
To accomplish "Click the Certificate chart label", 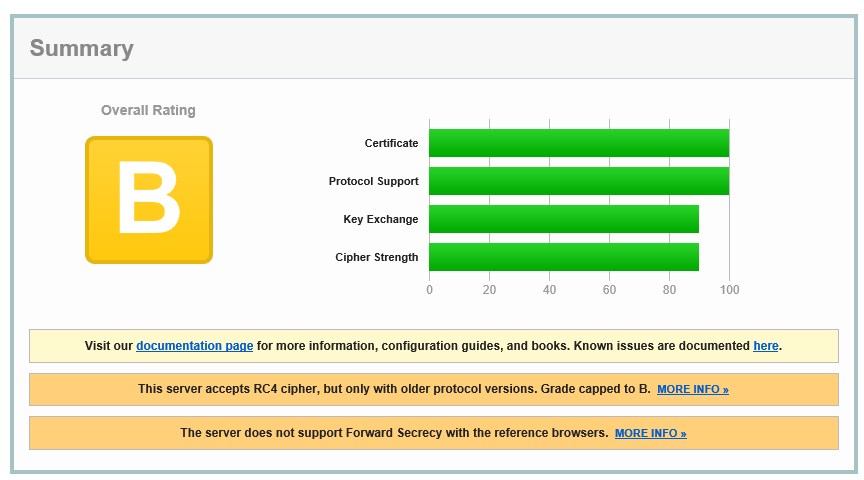I will (x=391, y=143).
